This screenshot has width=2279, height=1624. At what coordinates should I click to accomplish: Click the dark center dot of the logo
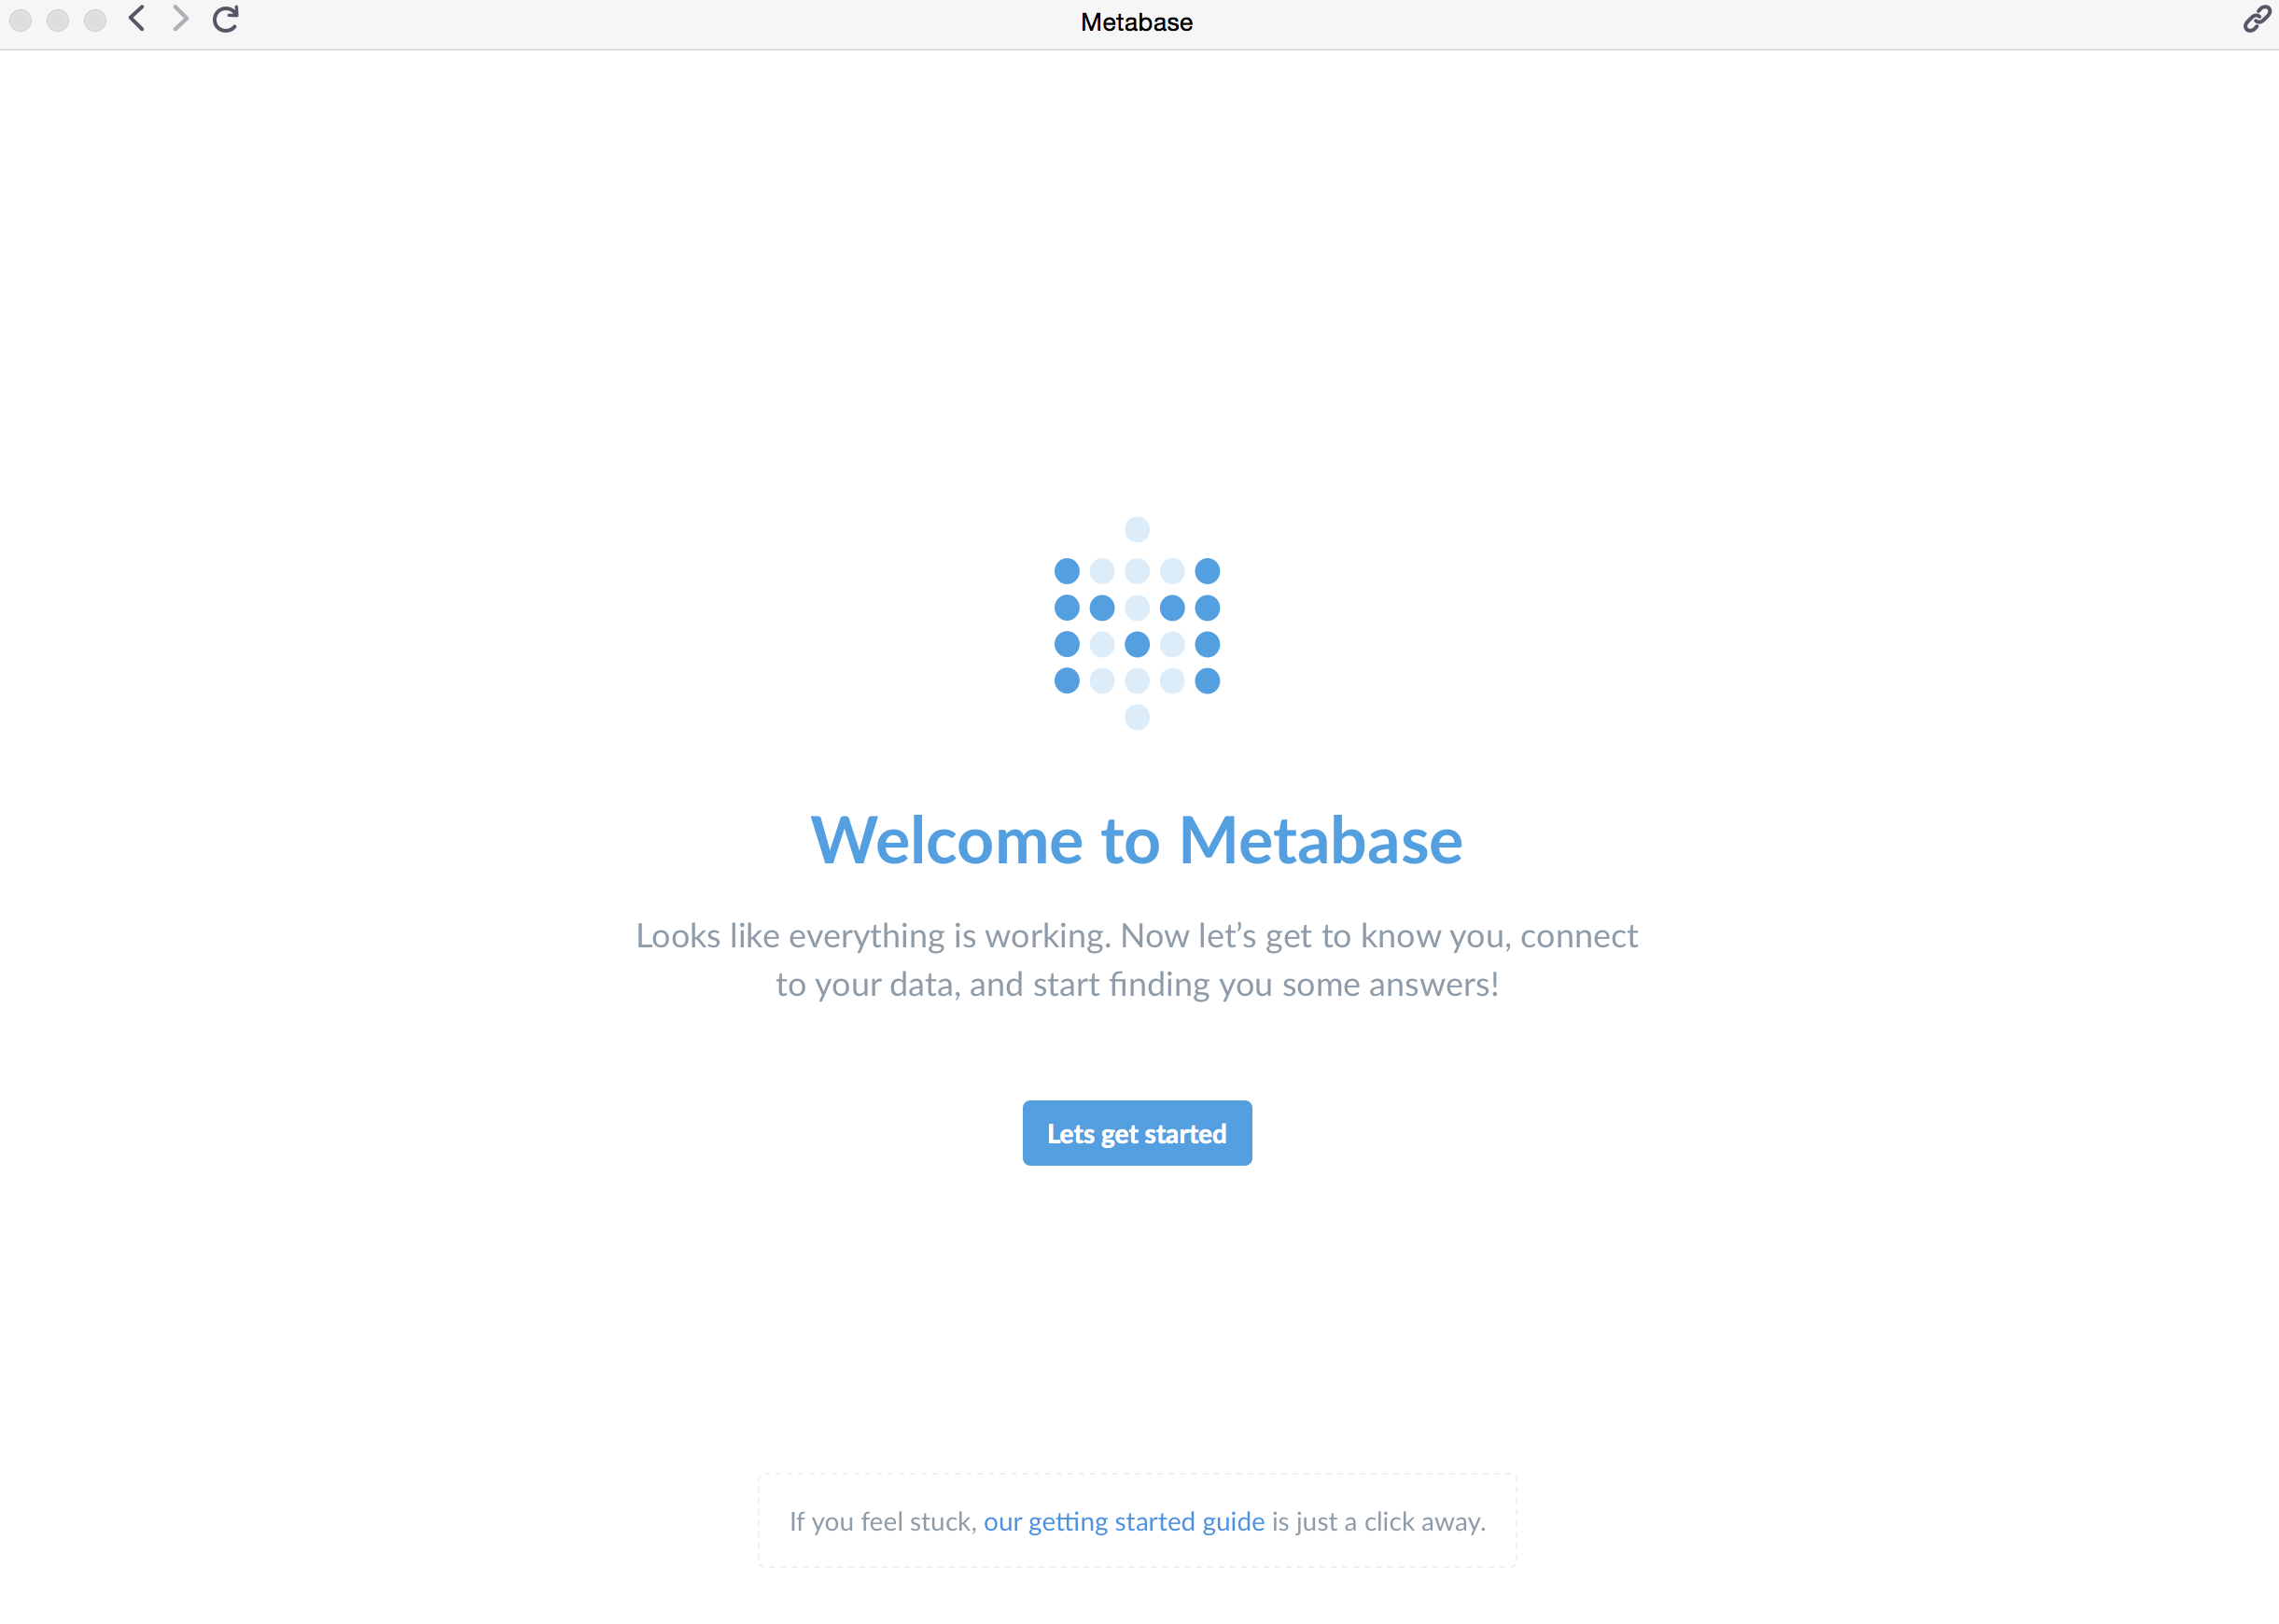(x=1137, y=644)
